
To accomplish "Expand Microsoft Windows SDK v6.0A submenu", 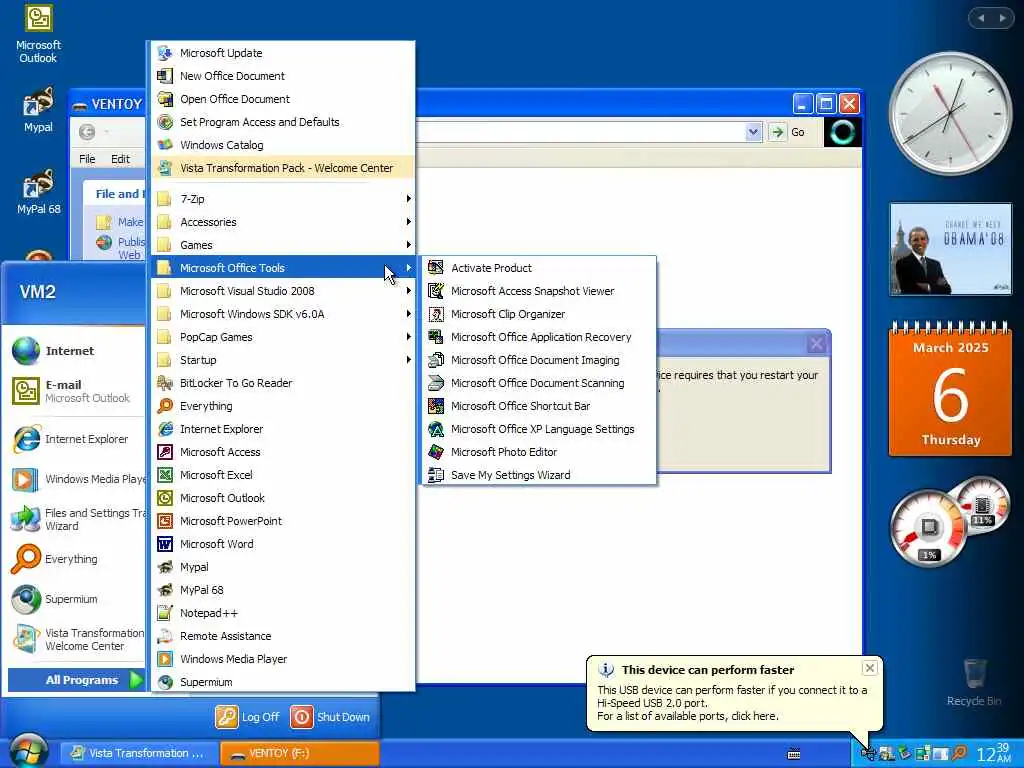I will [x=283, y=314].
